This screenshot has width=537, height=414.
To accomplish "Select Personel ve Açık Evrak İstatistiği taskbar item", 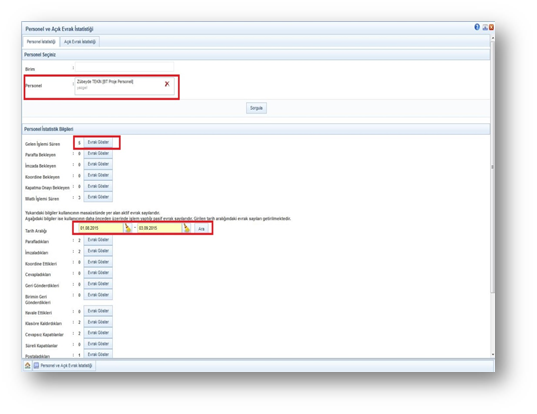I will 63,365.
